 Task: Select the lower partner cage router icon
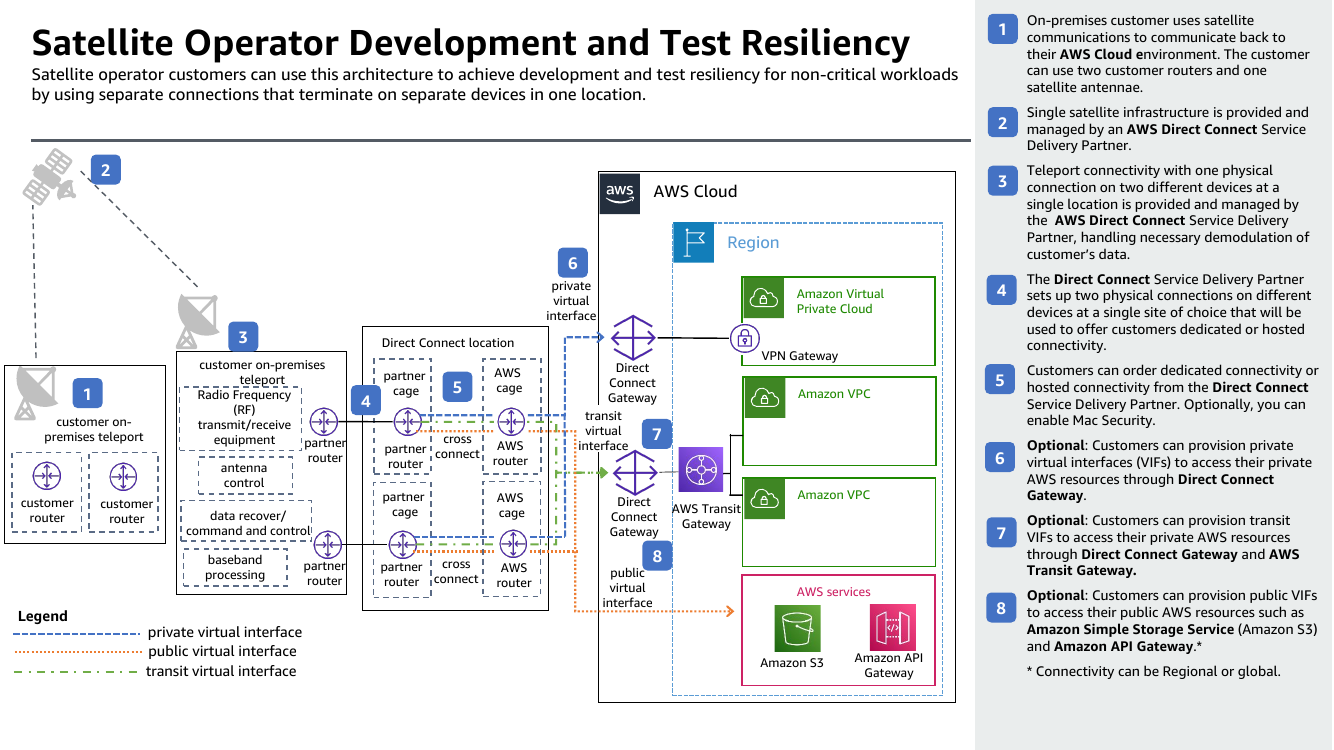tap(402, 545)
